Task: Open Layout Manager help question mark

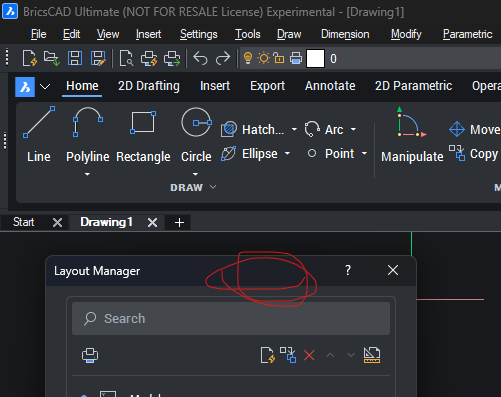Action: [x=348, y=270]
